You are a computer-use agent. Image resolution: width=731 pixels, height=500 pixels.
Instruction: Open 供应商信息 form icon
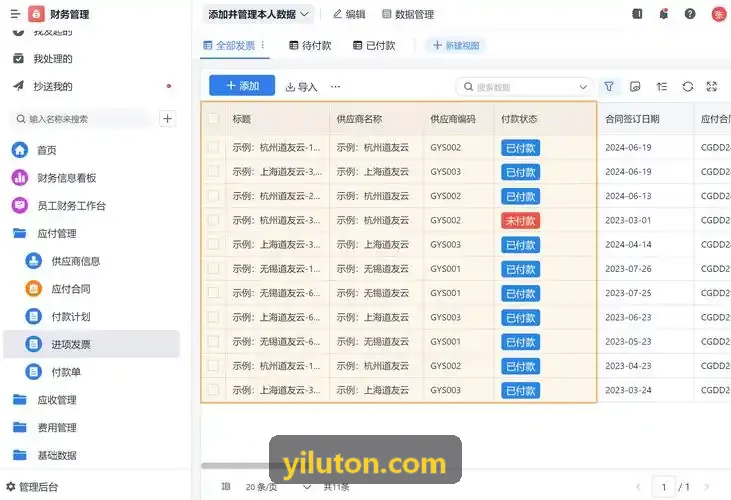pos(34,261)
